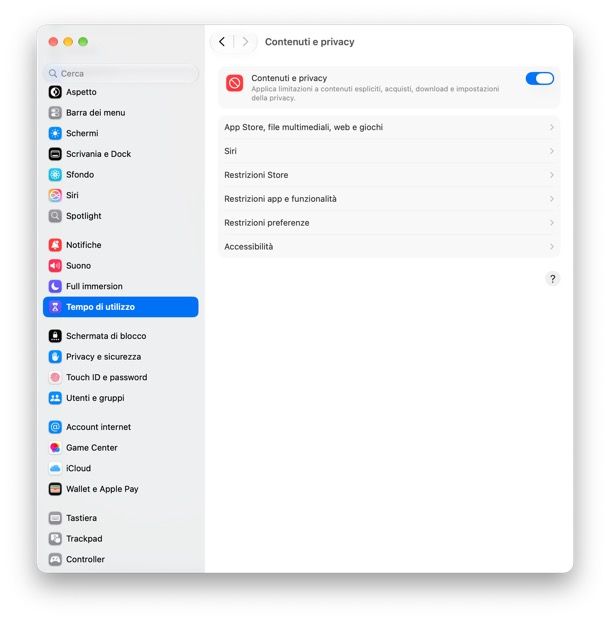Screen dimensions: 610x621
Task: Expand the Restrizioni Store chevron
Action: click(x=551, y=175)
